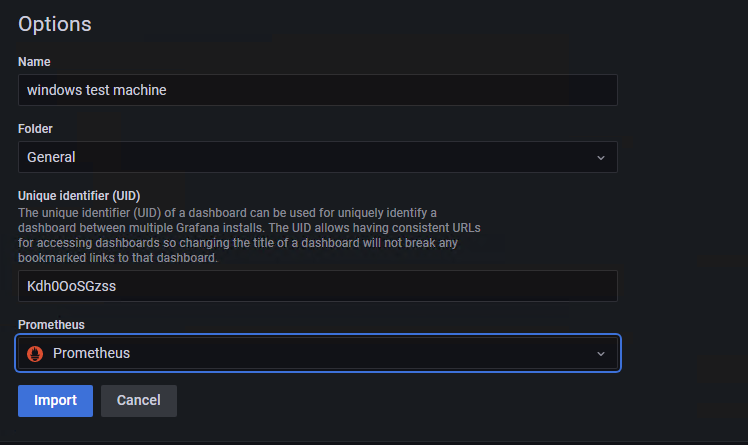Viewport: 748px width, 445px height.
Task: Click the Prometheus flame icon
Action: (x=35, y=353)
